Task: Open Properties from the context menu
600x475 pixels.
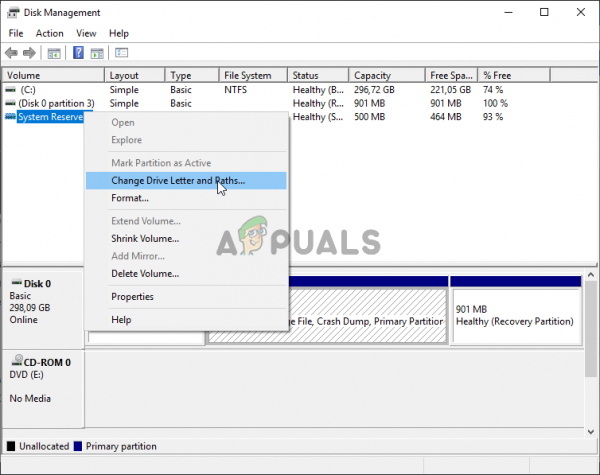Action: tap(132, 297)
